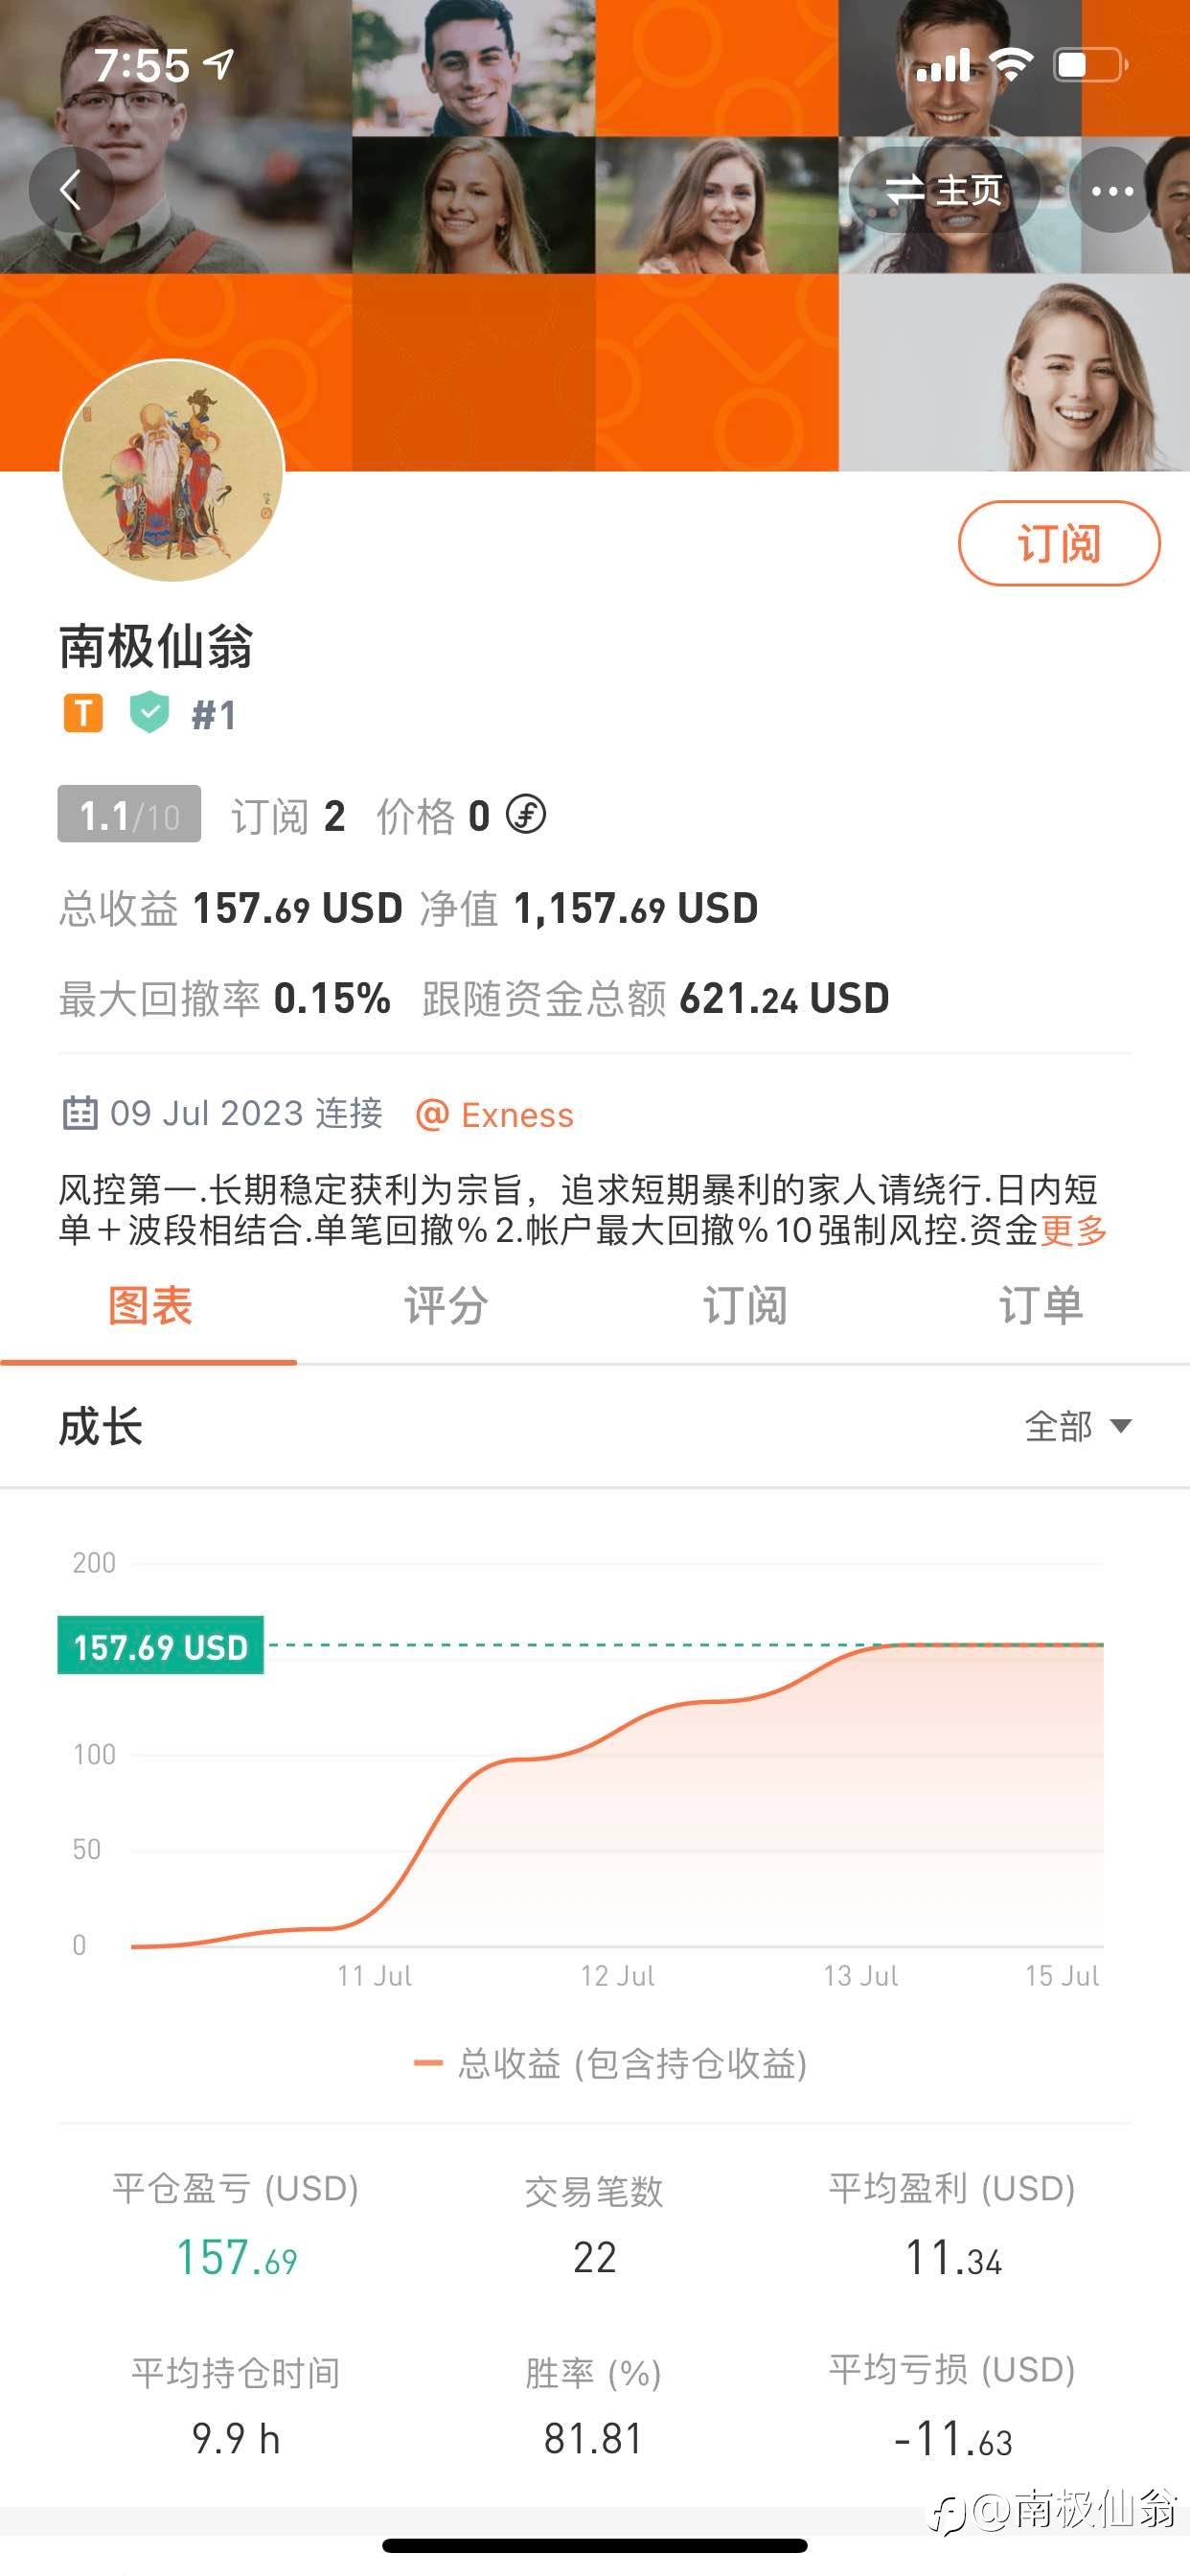Screen dimensions: 1190x2576
Task: Switch to the 评分 tab
Action: point(446,1306)
